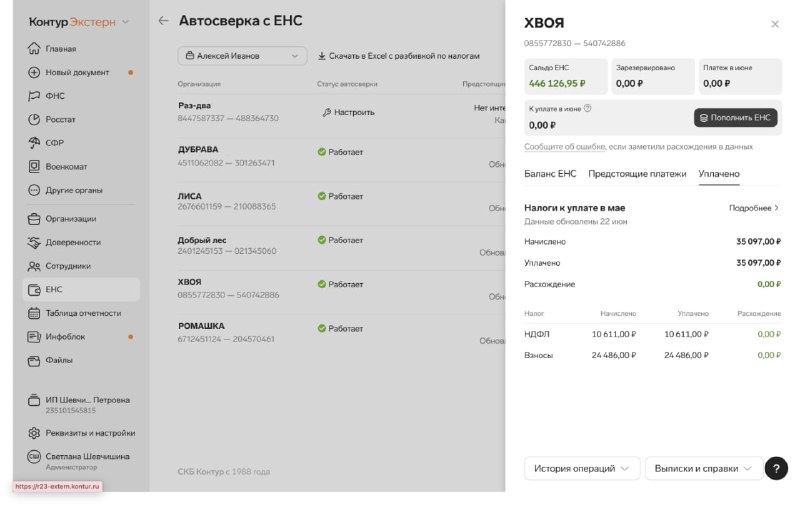Image resolution: width=800 pixels, height=507 pixels.
Task: Click Работает status in ЛИСА row
Action: pyautogui.click(x=340, y=196)
